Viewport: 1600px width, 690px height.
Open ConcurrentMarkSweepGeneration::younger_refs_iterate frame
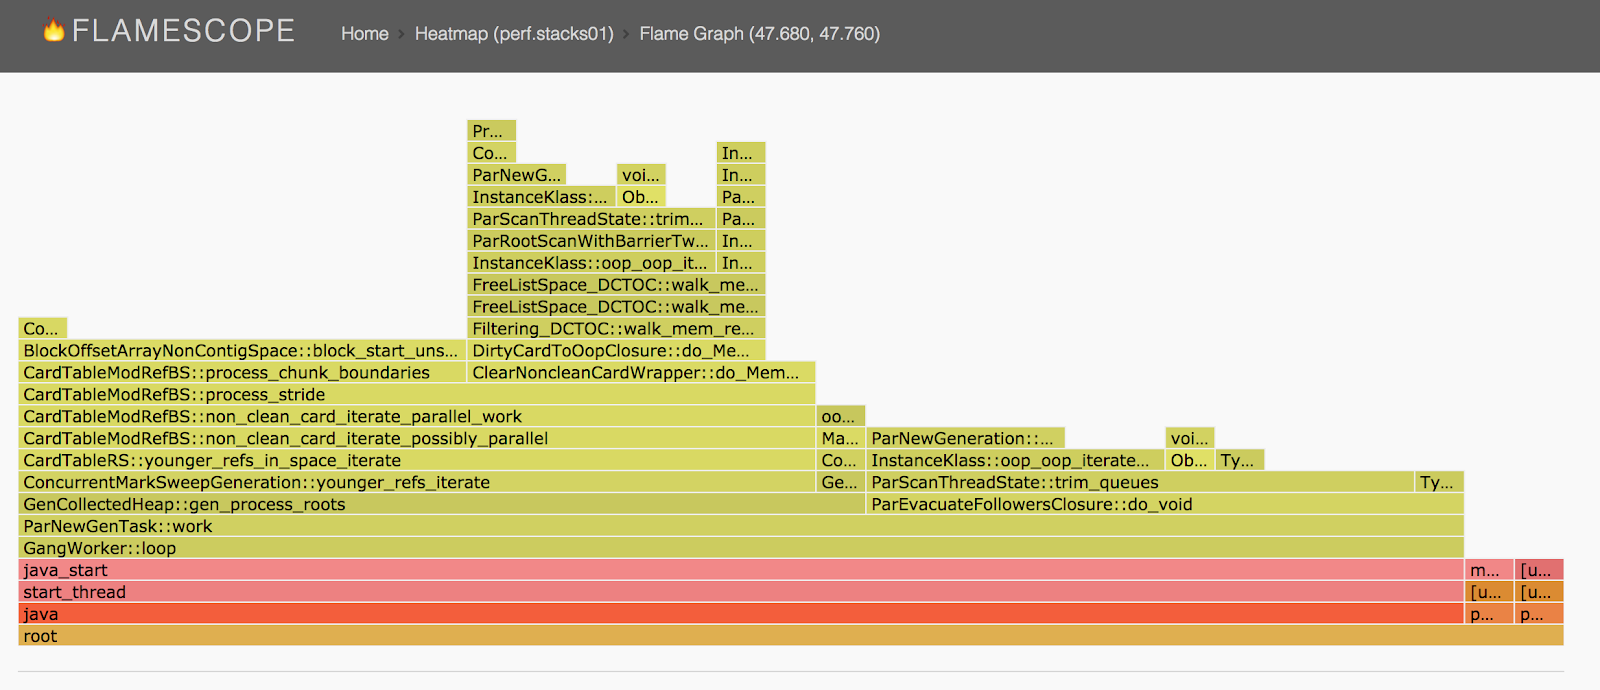point(417,482)
